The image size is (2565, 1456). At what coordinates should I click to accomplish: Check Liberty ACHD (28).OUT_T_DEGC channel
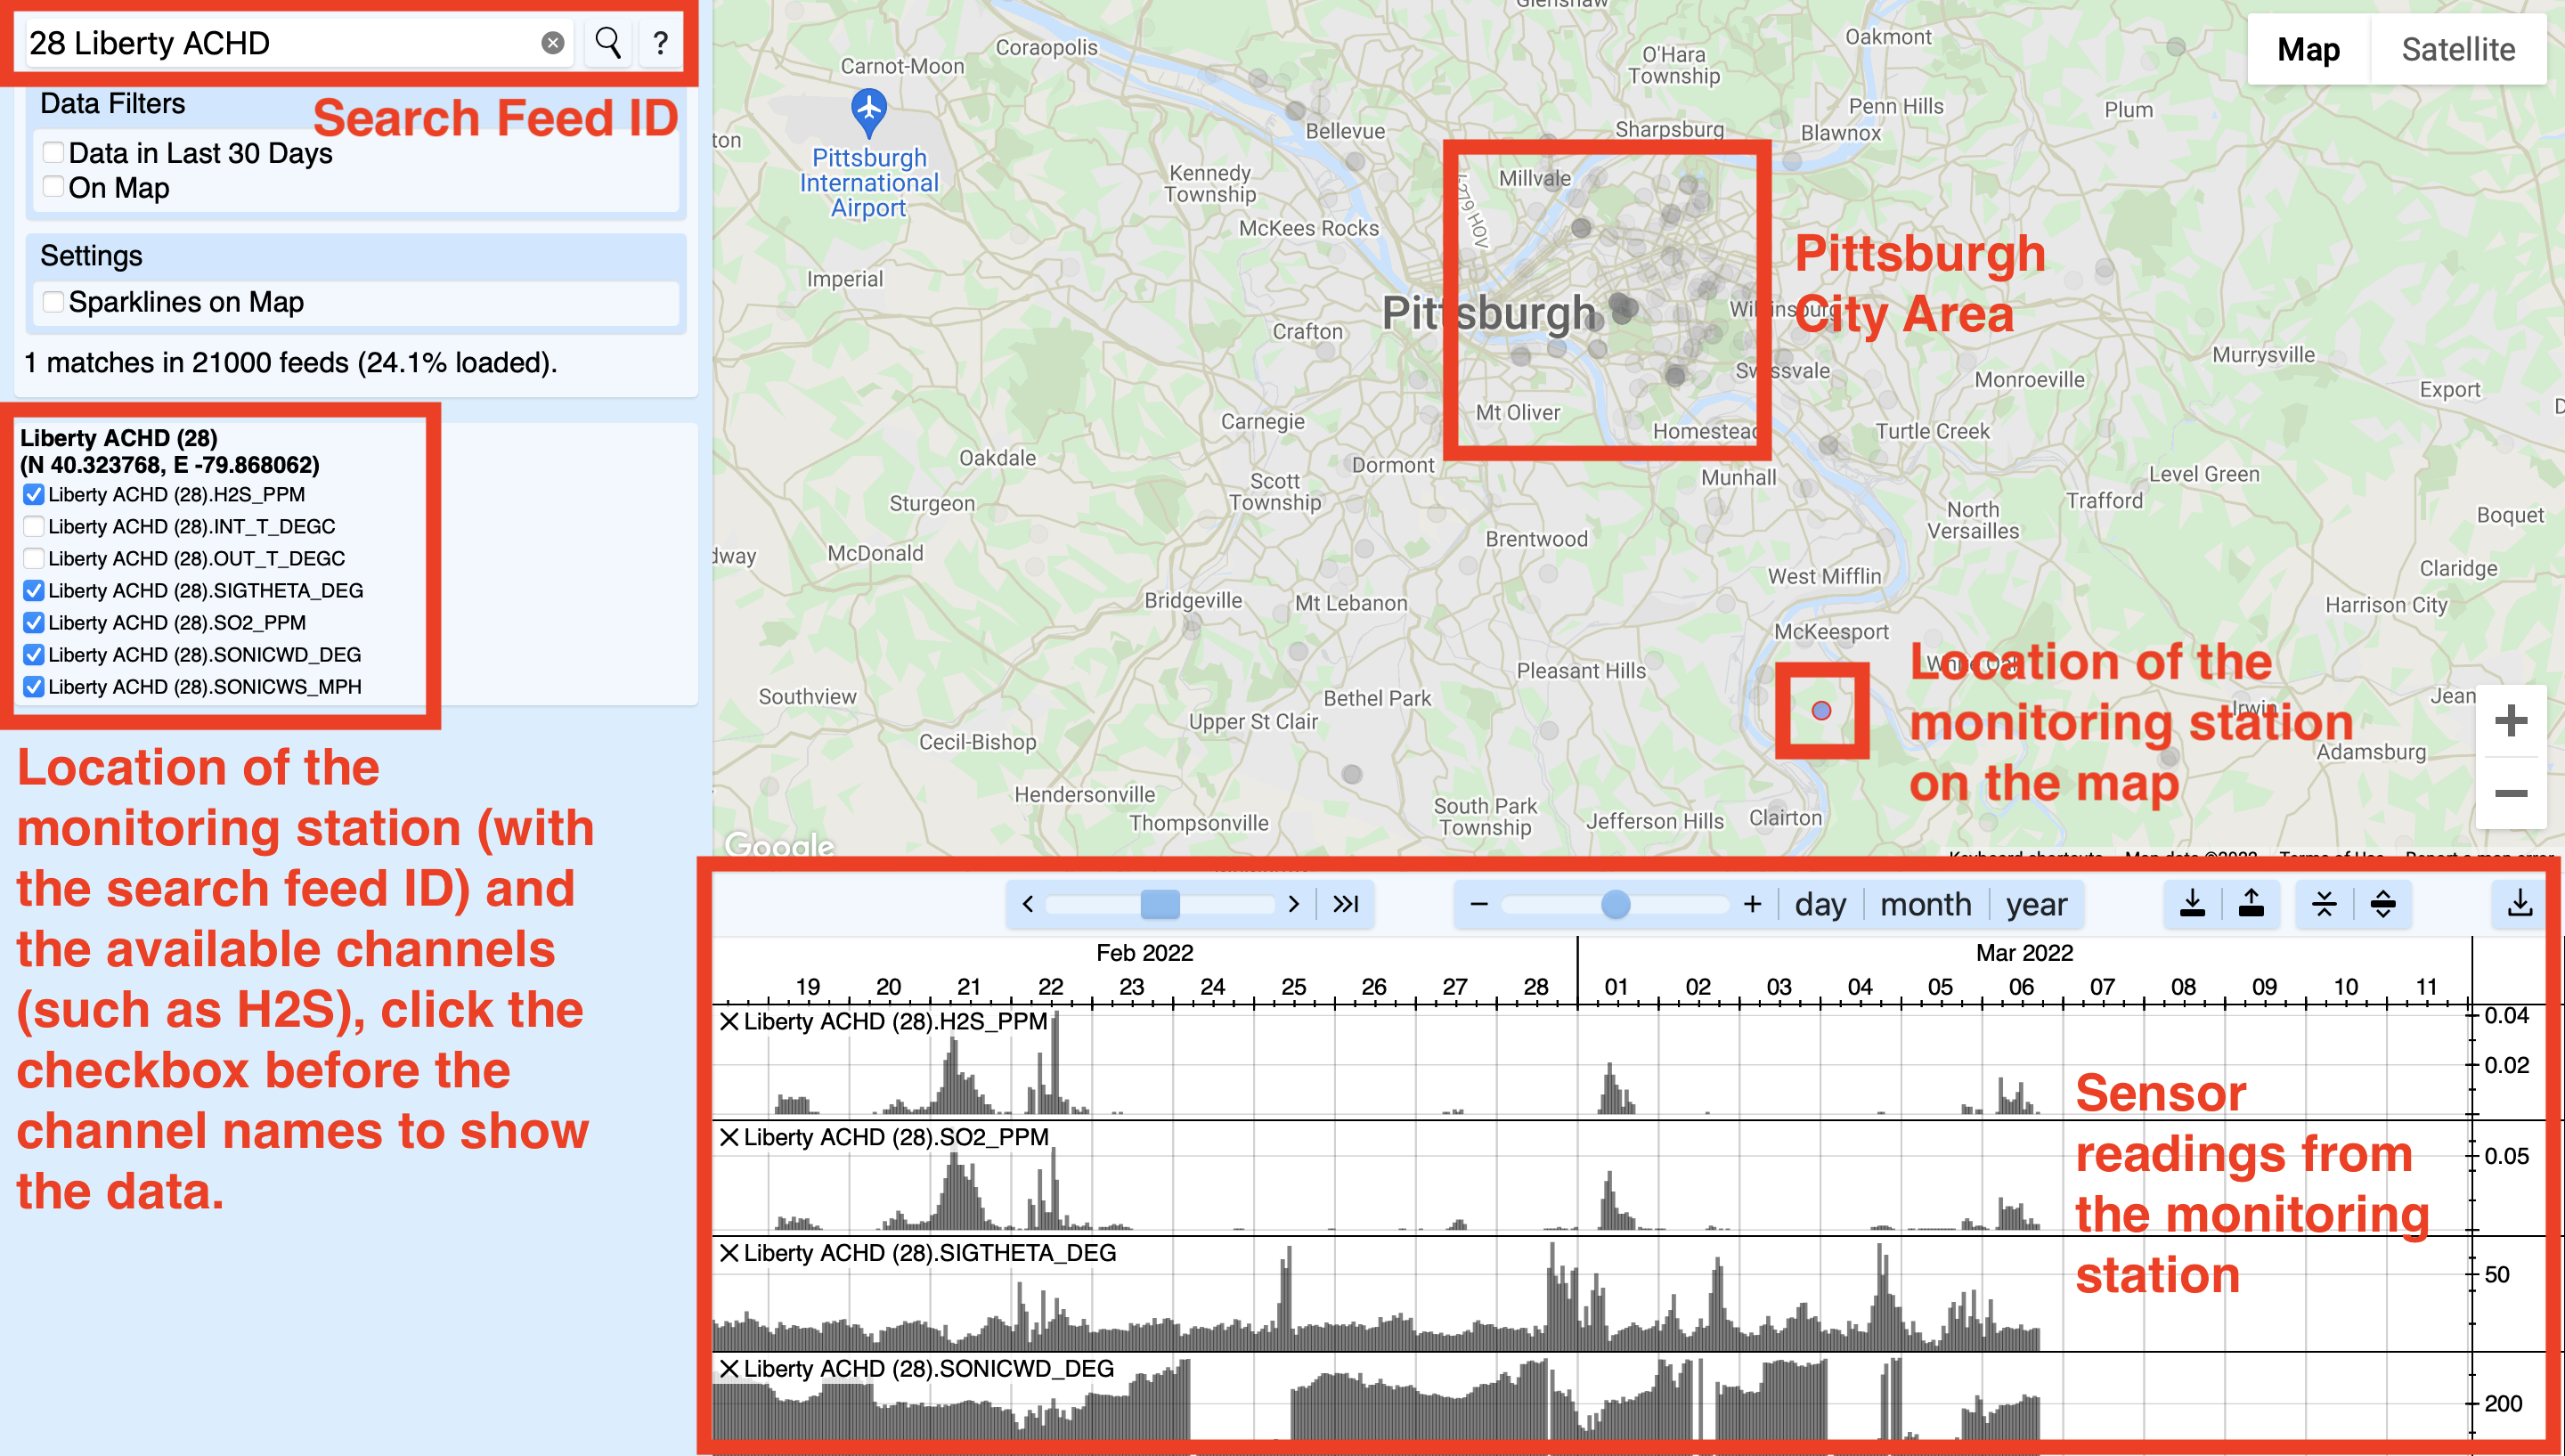(34, 558)
